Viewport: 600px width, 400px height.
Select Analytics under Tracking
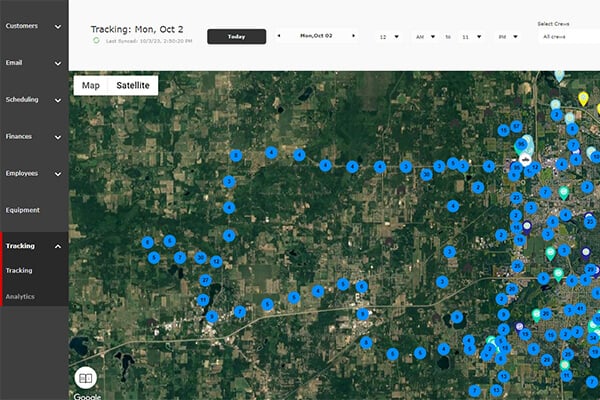coord(20,296)
